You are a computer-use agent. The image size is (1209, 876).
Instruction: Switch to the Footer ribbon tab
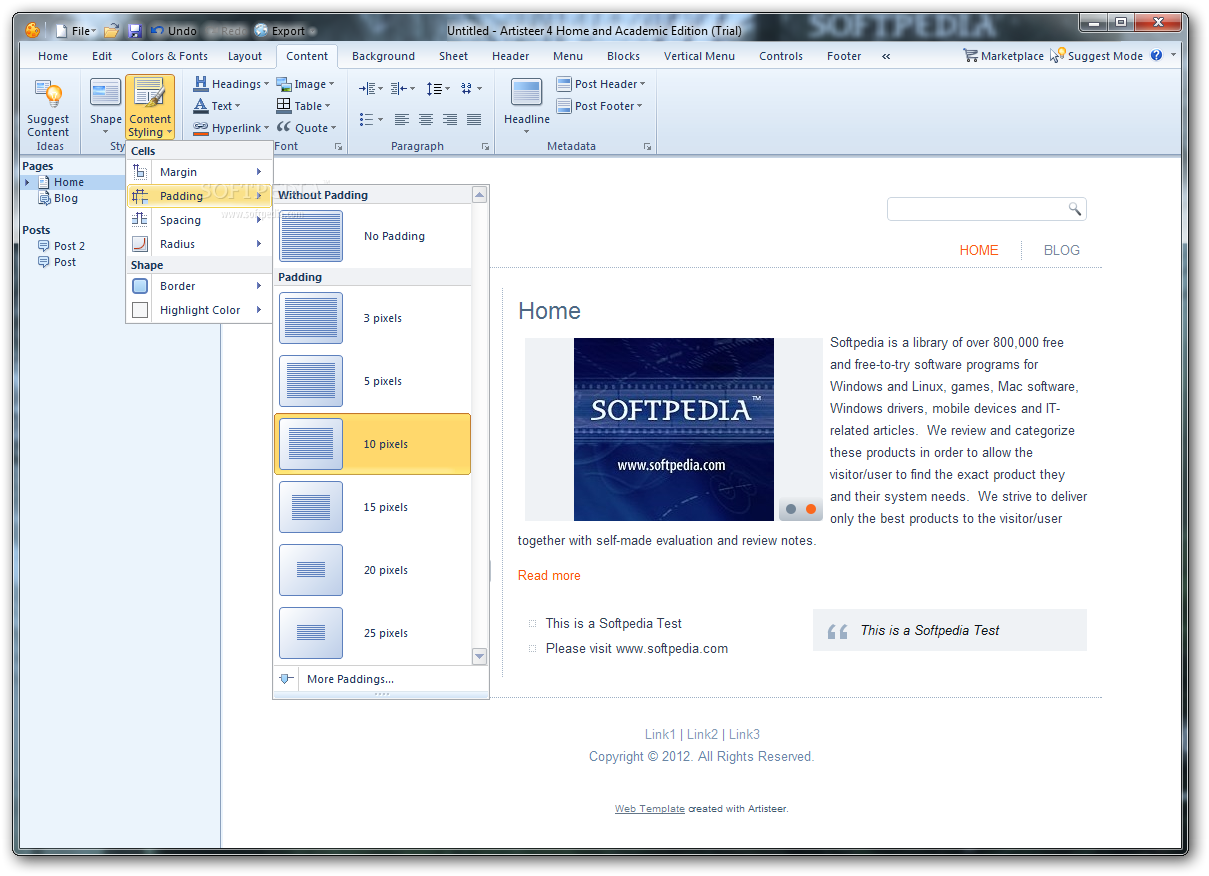point(843,56)
